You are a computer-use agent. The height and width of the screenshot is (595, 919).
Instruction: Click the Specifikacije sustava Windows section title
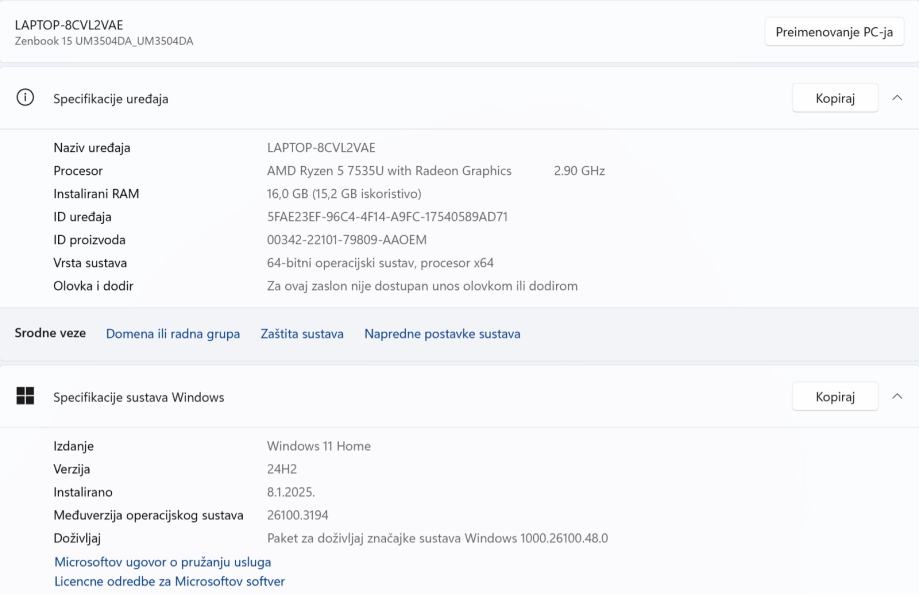pos(139,397)
